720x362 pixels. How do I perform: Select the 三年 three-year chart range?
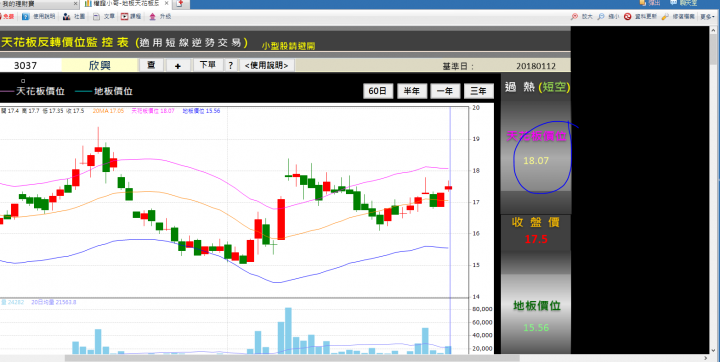point(478,91)
